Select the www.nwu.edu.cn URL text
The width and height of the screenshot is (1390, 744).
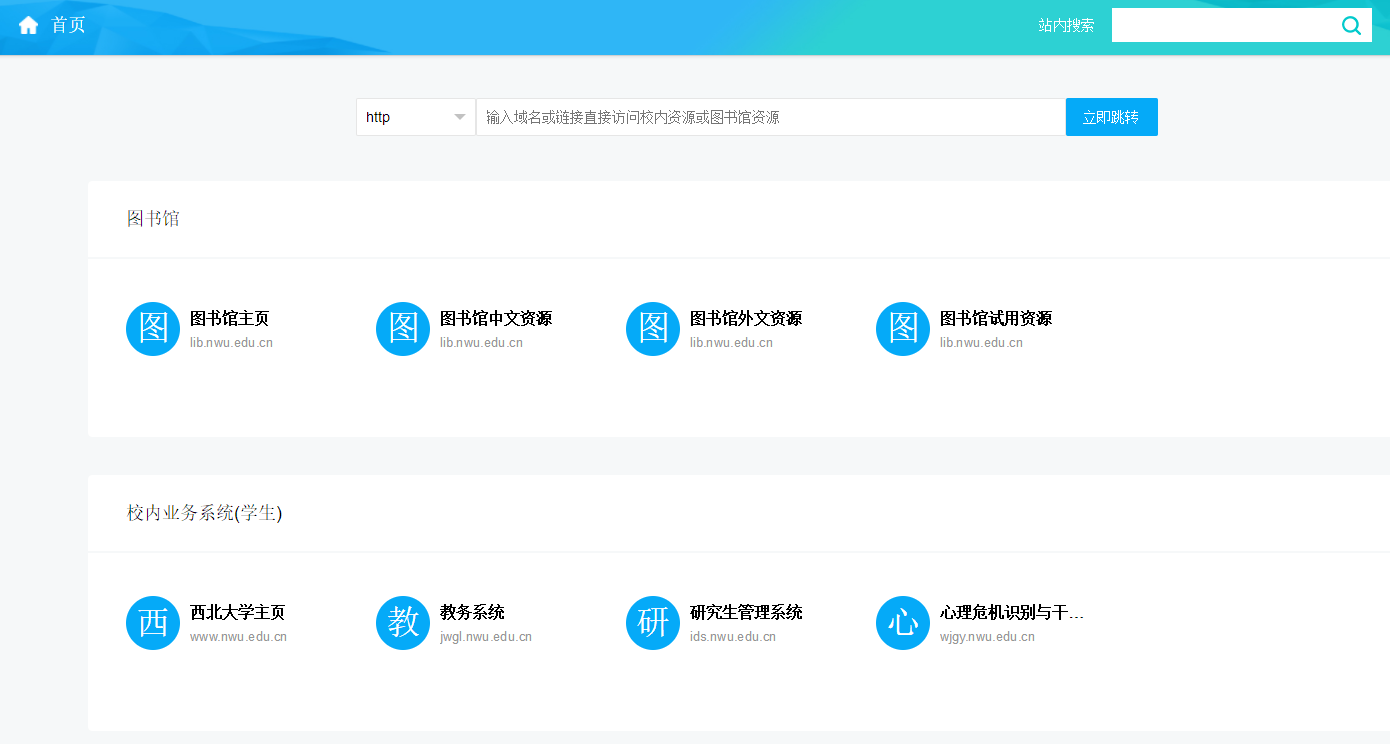[238, 637]
